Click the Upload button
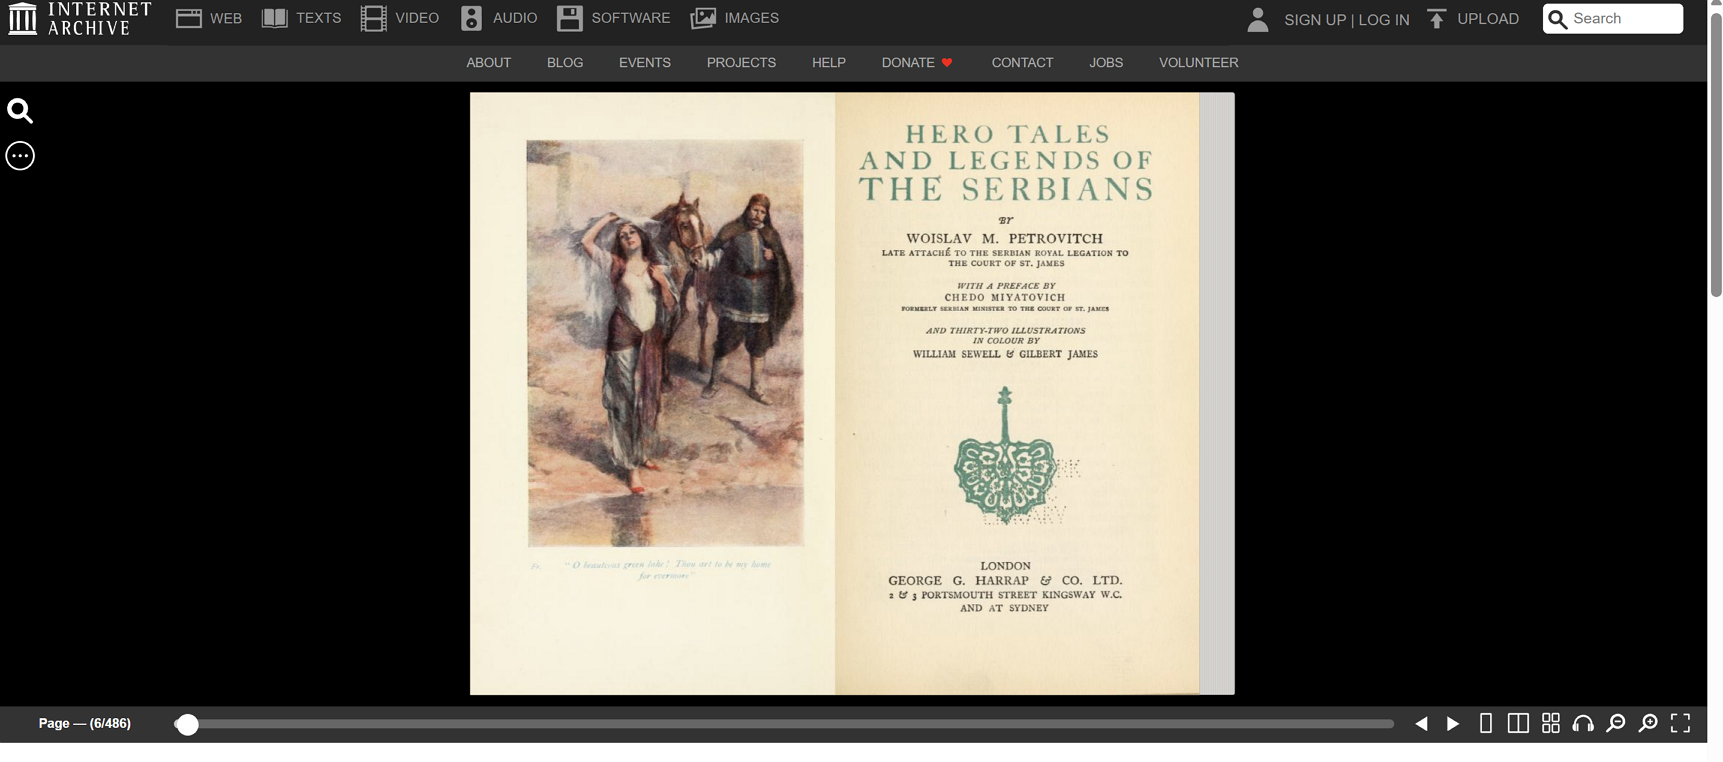Viewport: 1723px width, 762px height. point(1472,18)
